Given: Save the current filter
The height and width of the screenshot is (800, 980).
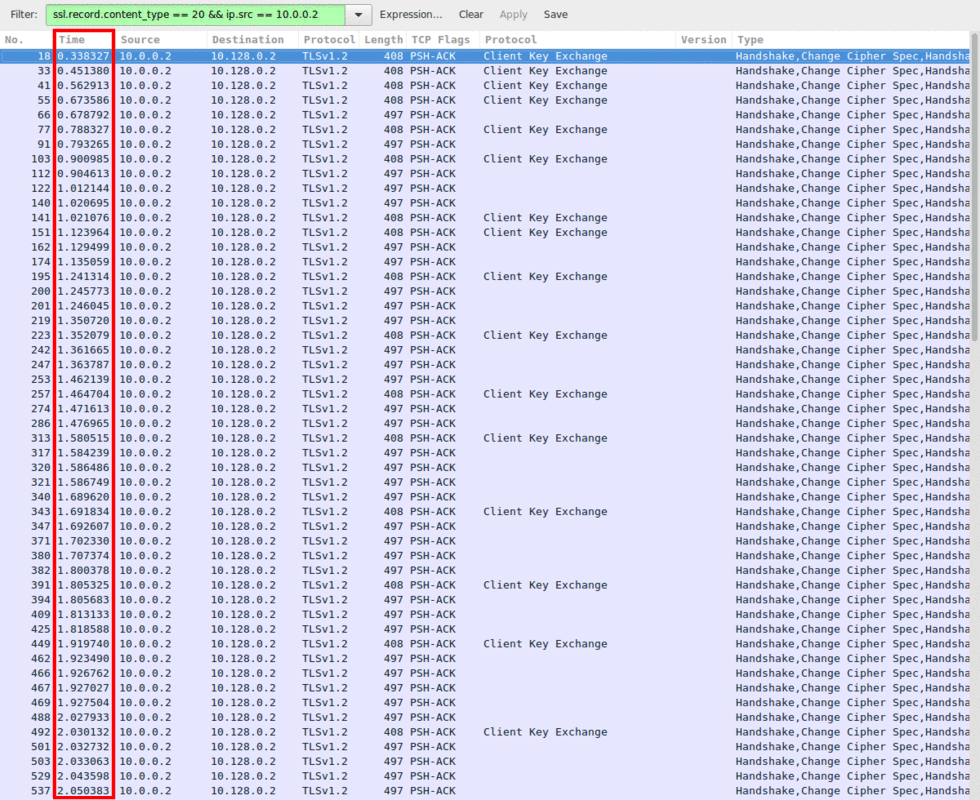Looking at the screenshot, I should click(555, 14).
